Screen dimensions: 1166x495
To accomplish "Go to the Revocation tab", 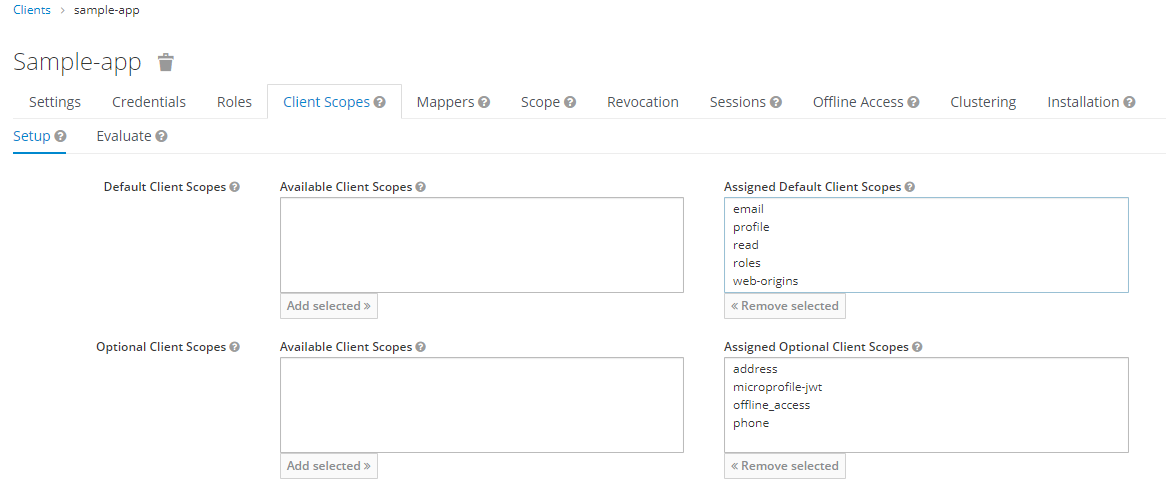I will 643,102.
